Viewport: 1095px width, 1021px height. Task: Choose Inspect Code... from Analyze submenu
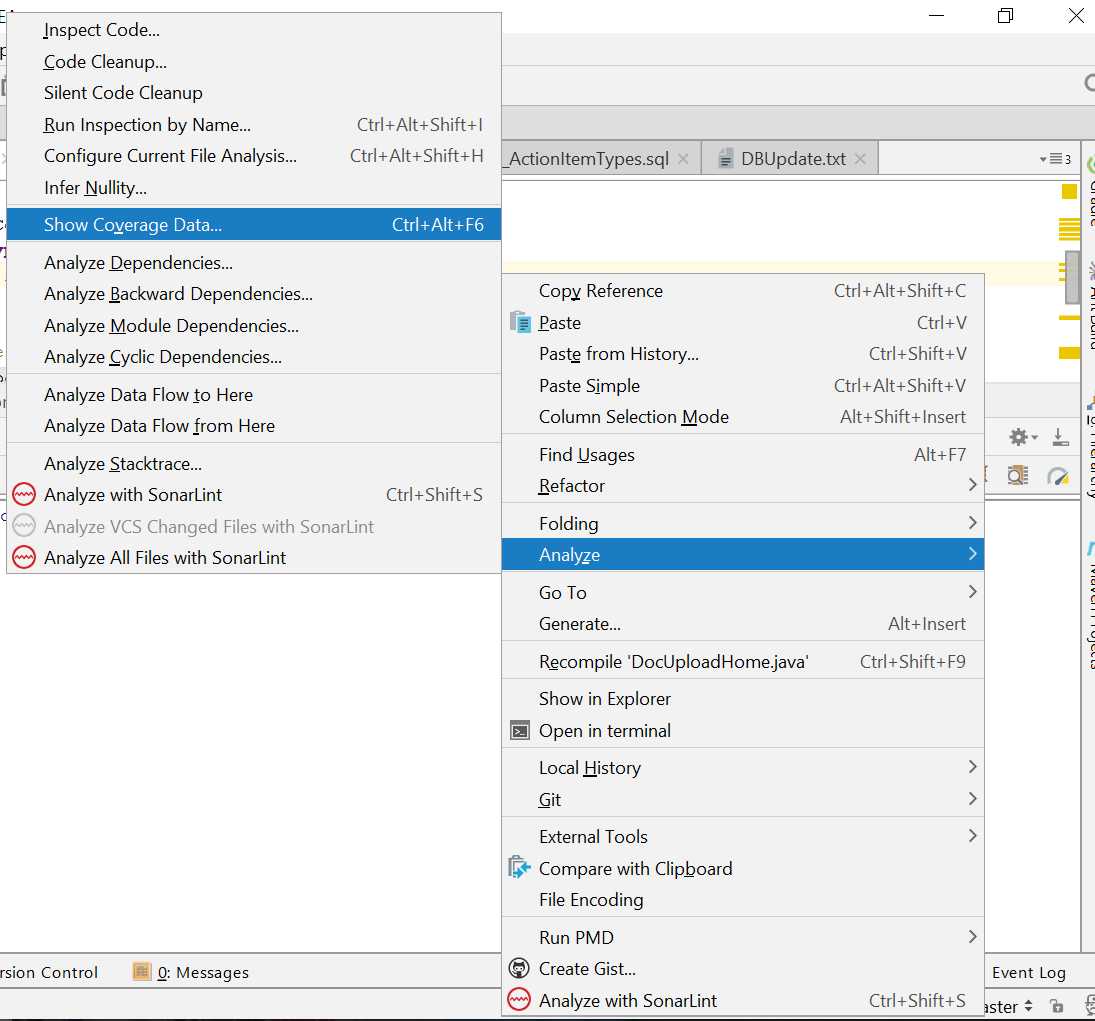253,30
